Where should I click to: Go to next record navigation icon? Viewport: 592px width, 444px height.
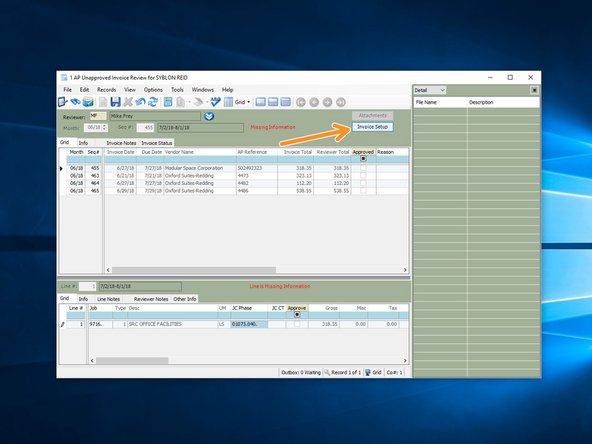point(327,102)
